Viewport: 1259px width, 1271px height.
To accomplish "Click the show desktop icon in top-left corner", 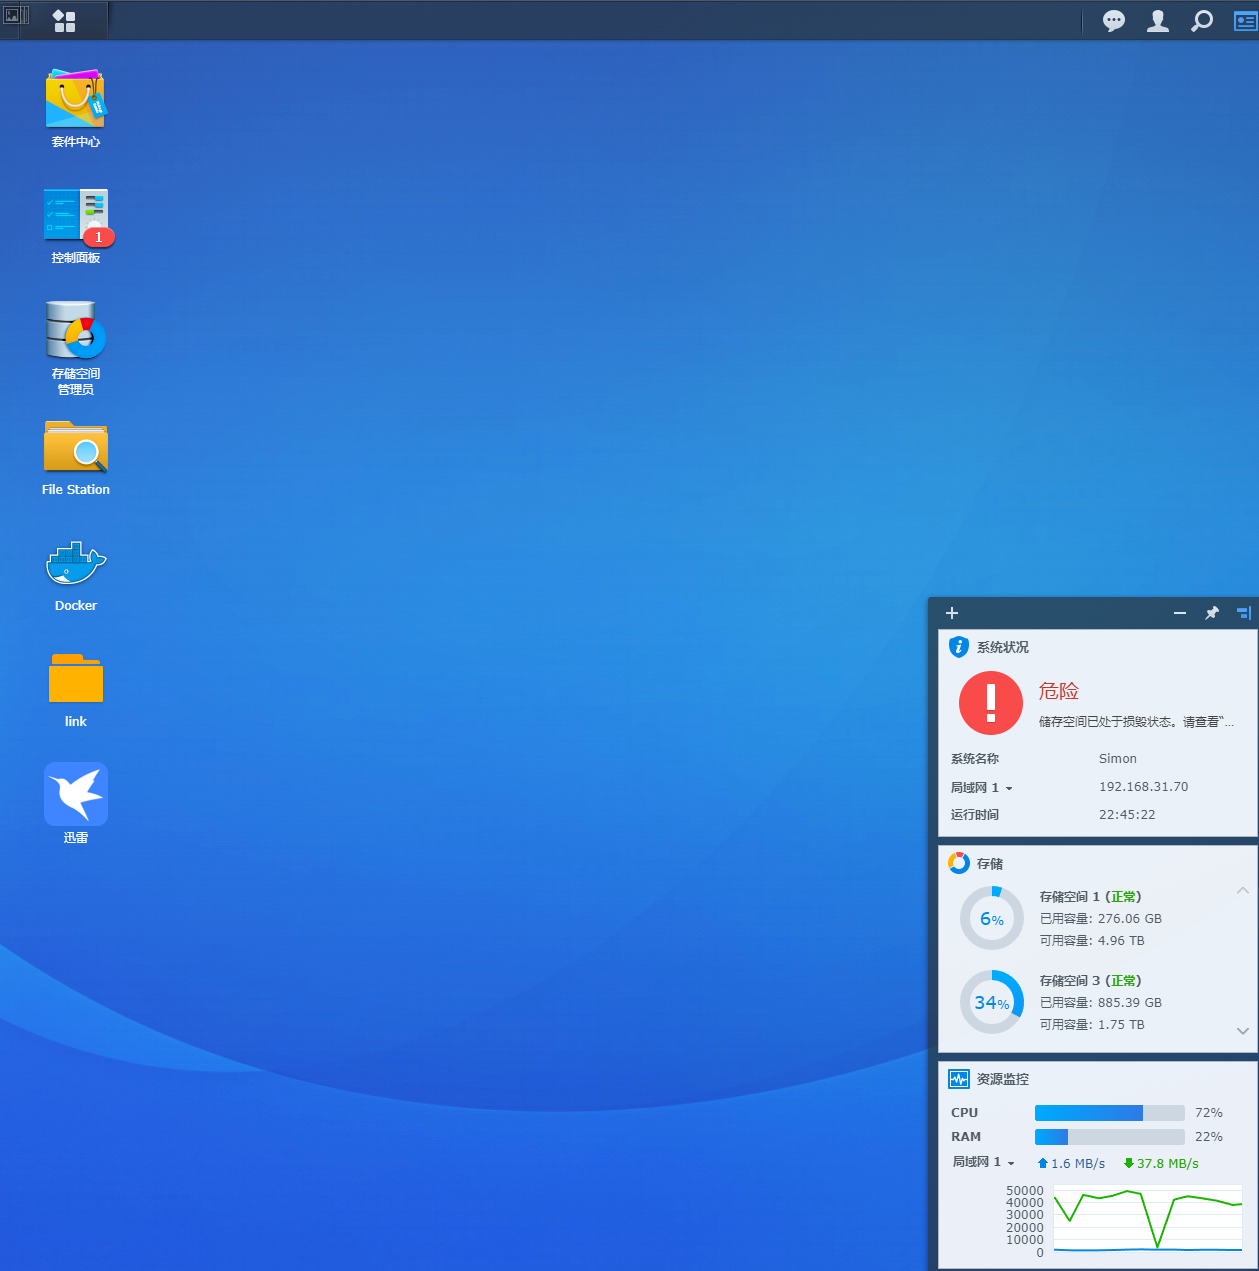I will pos(16,15).
